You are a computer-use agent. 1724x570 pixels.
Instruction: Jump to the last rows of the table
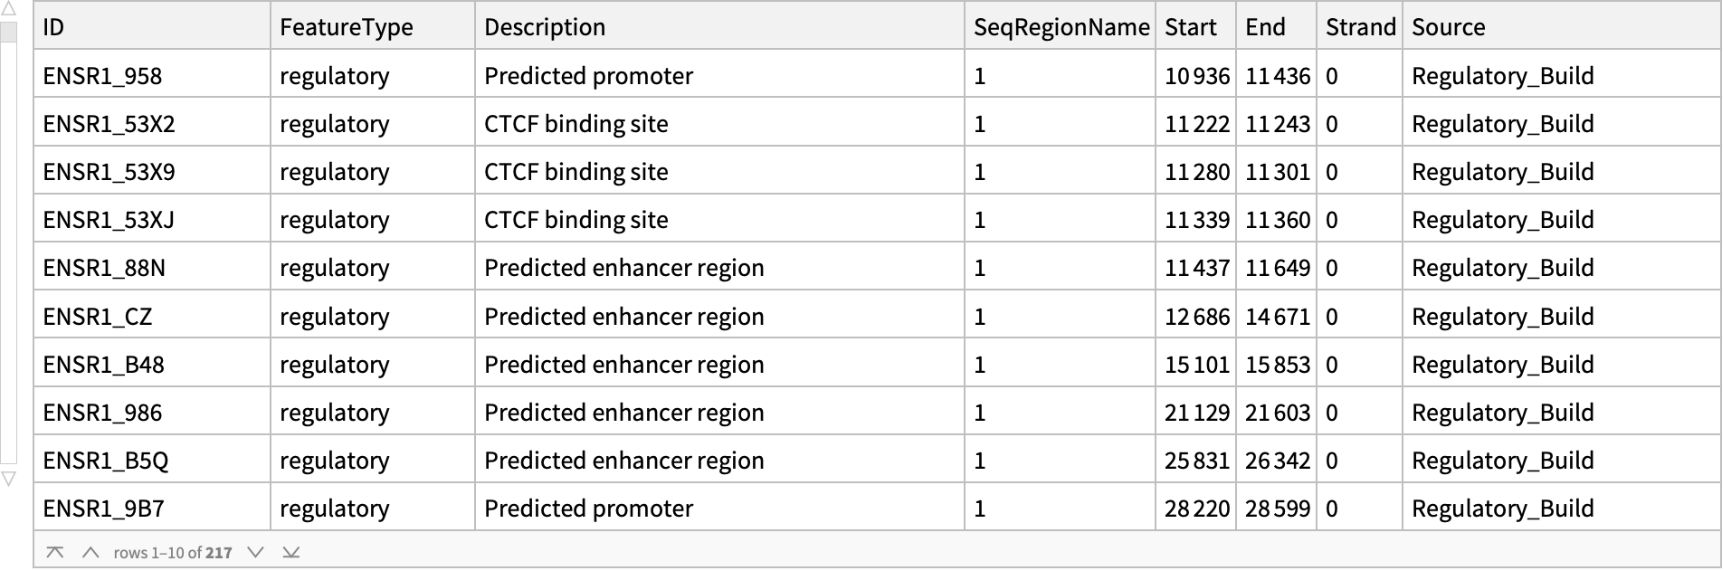point(291,552)
